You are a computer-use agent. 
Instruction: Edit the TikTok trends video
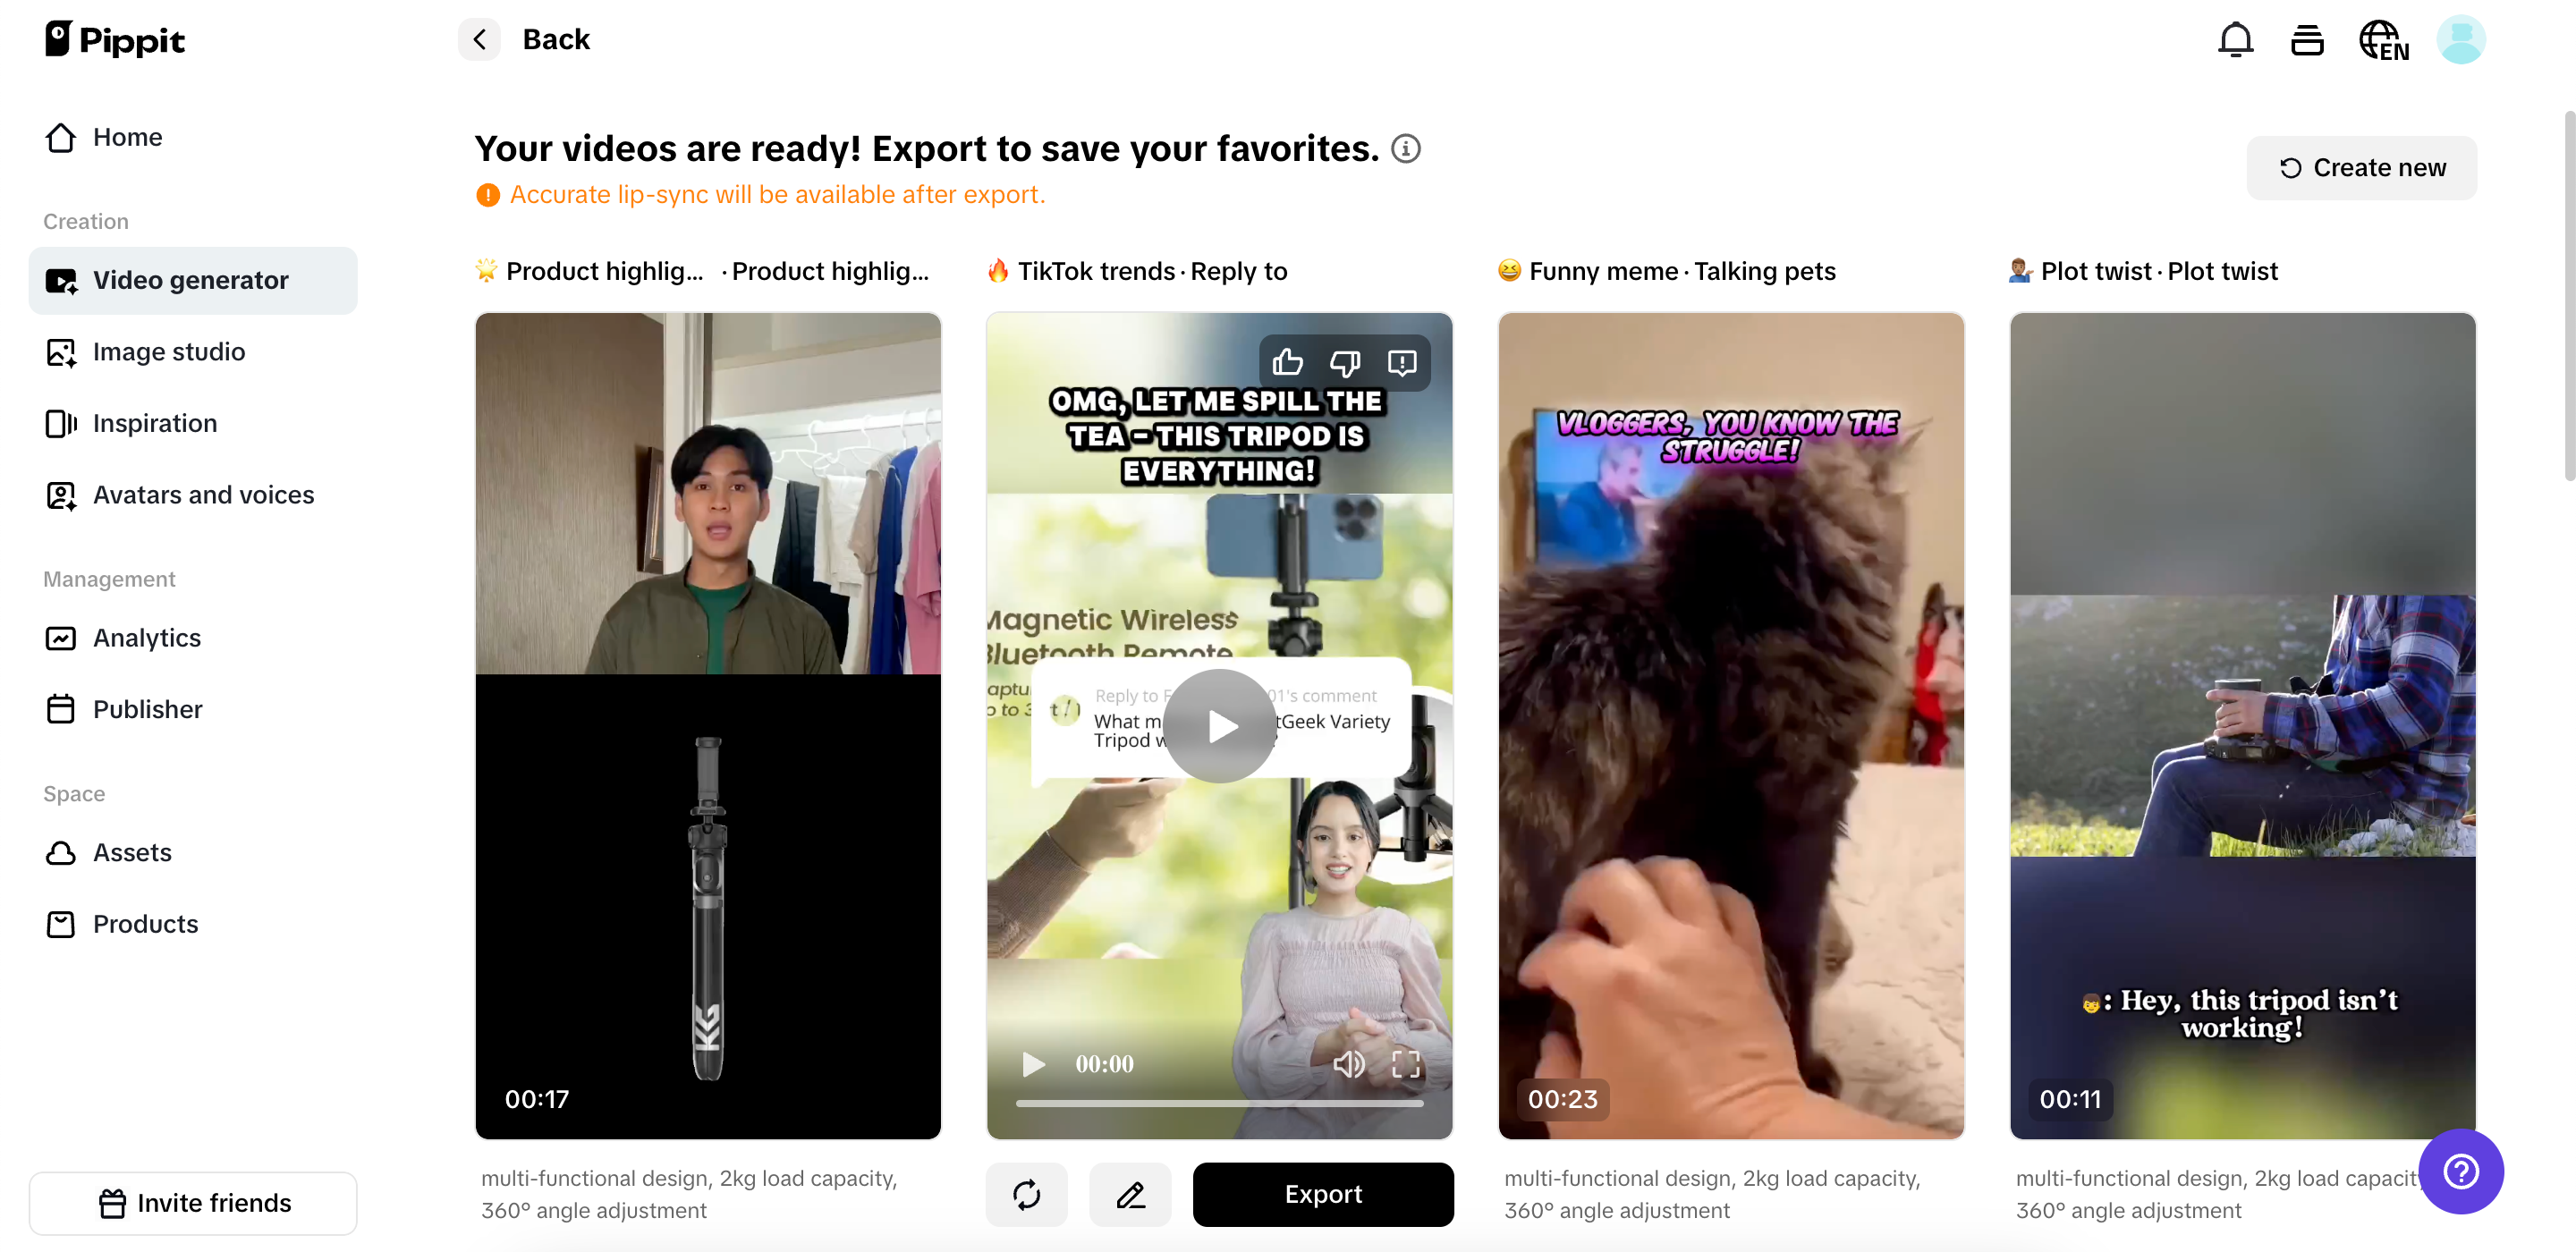pyautogui.click(x=1130, y=1194)
